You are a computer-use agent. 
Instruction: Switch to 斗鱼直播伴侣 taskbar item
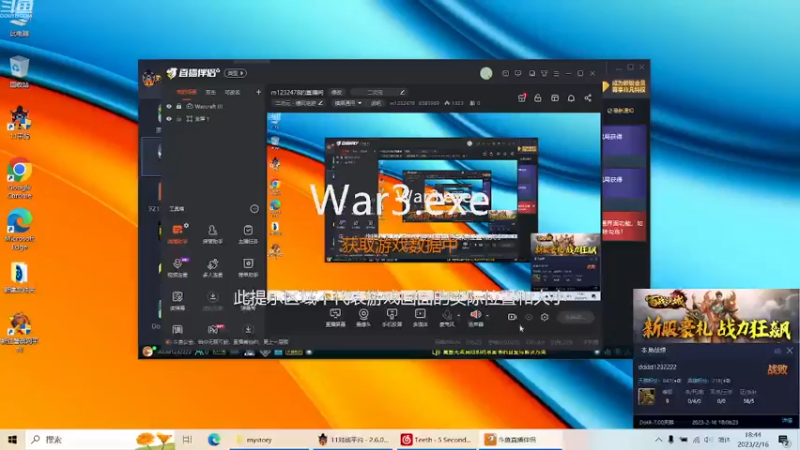[519, 440]
